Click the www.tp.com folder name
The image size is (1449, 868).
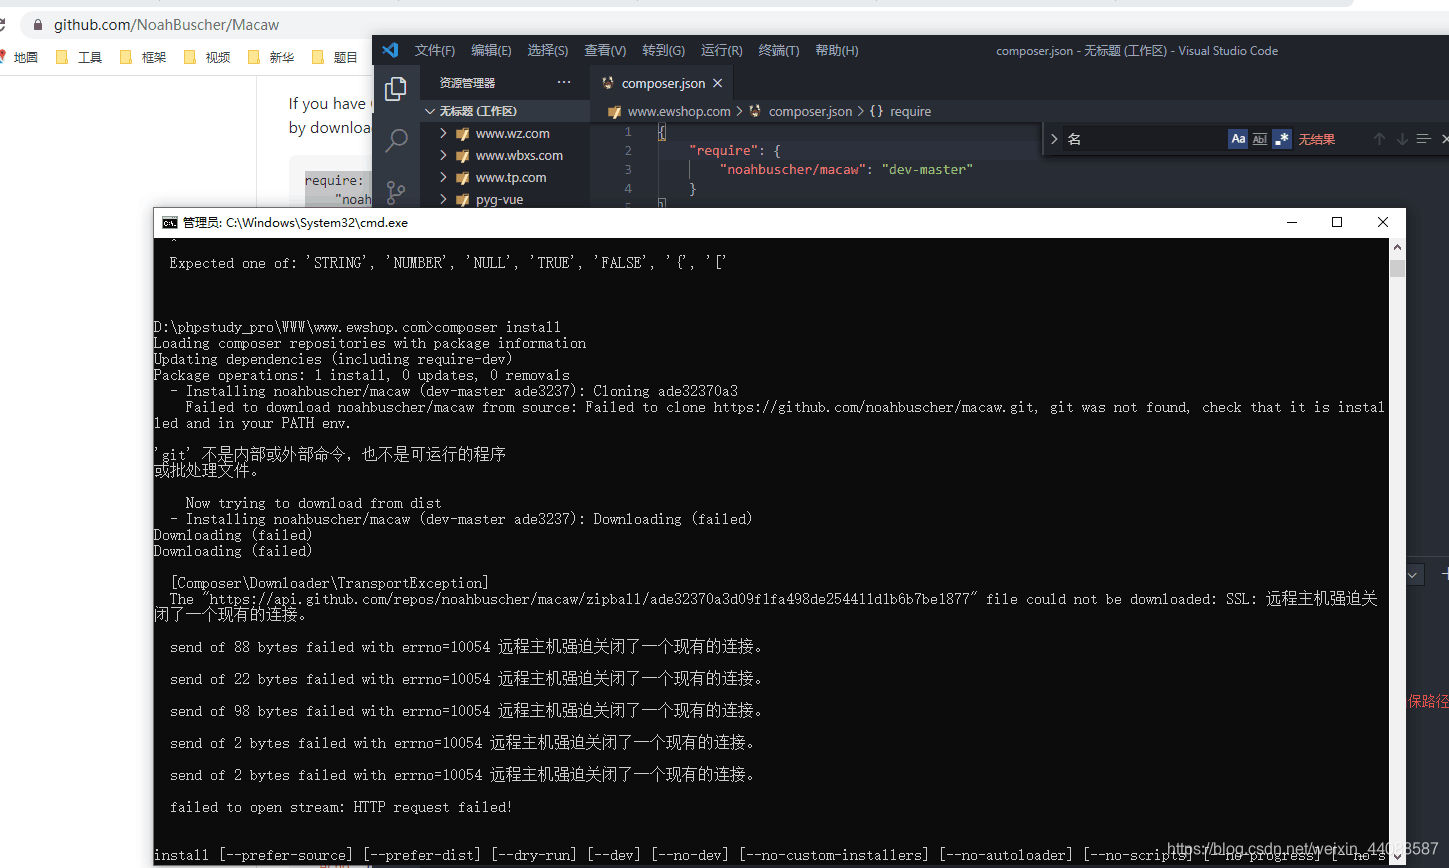[x=511, y=177]
